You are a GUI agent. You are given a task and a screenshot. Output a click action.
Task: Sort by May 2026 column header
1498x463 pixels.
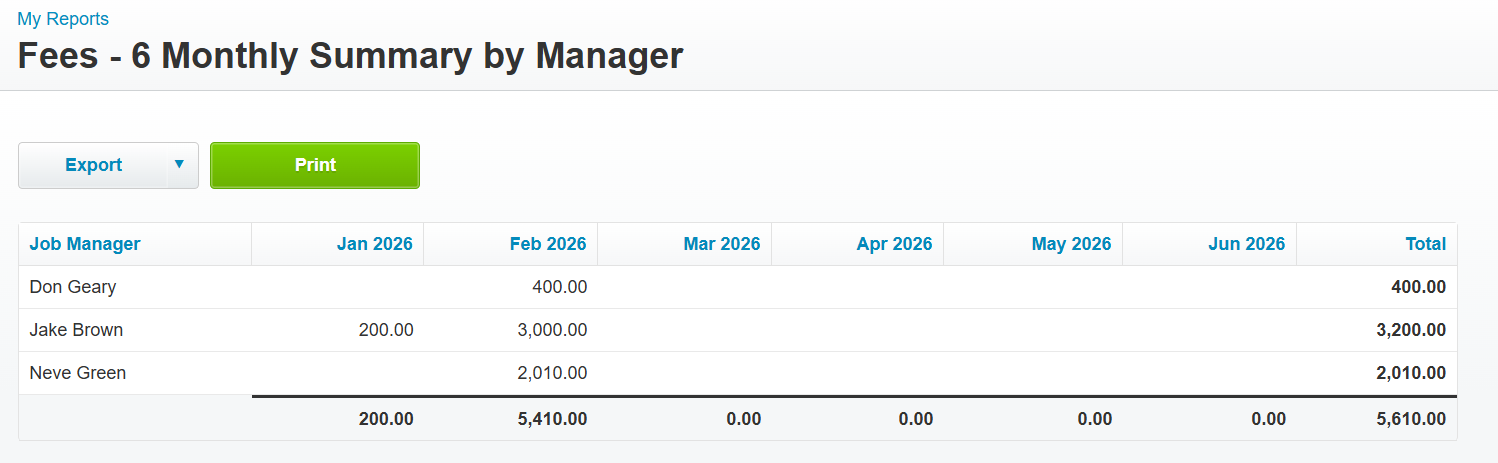click(1071, 244)
